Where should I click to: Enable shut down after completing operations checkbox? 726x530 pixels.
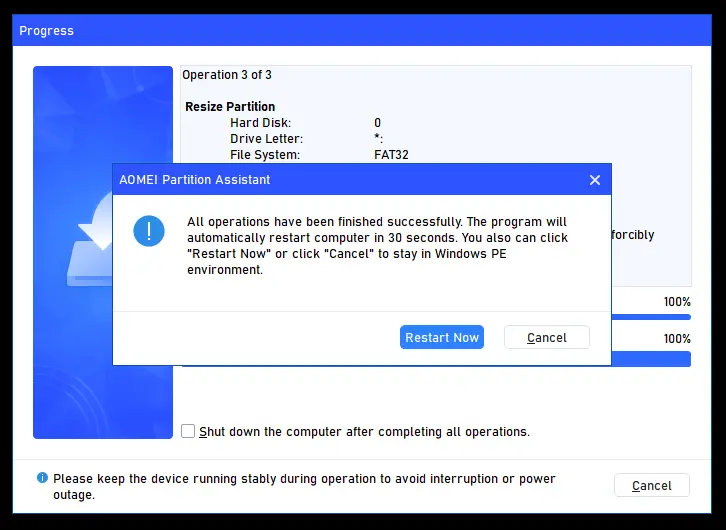pyautogui.click(x=188, y=431)
